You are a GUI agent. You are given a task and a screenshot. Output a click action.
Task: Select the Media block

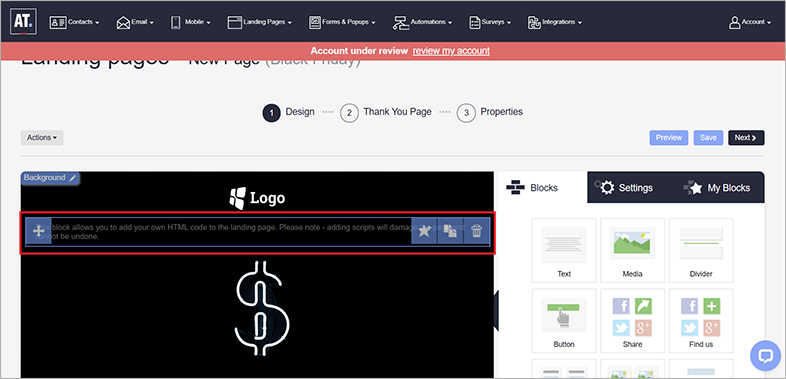[633, 250]
